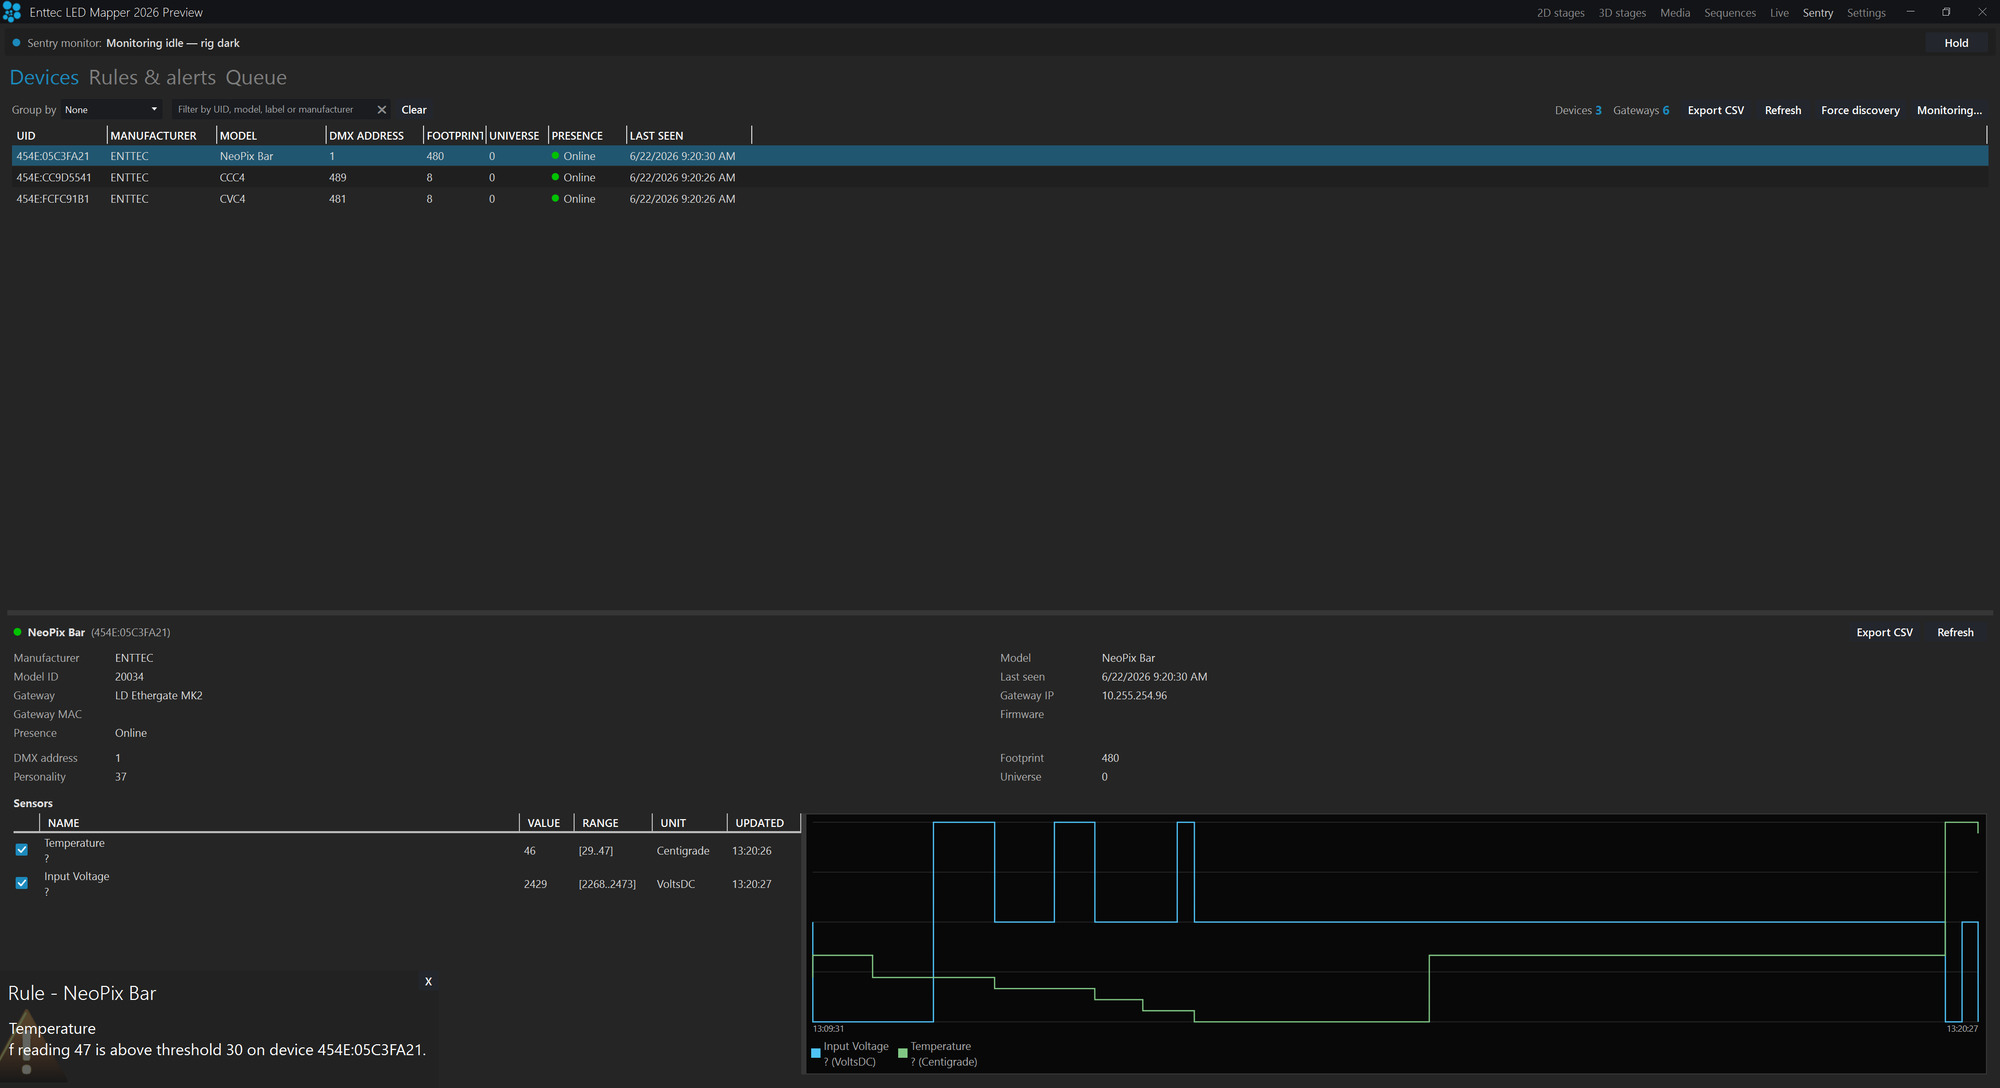Select the Sentry tab
The image size is (2000, 1088).
pos(1818,13)
